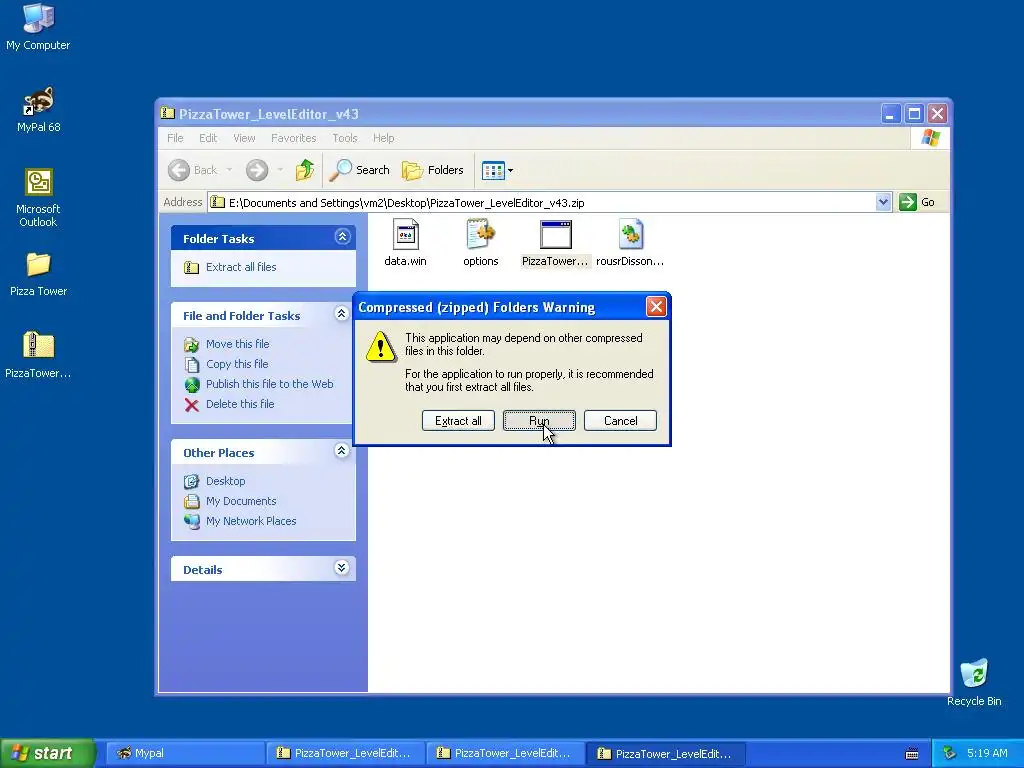Screen dimensions: 1024x768
Task: Collapse the Other Places panel
Action: pyautogui.click(x=342, y=451)
